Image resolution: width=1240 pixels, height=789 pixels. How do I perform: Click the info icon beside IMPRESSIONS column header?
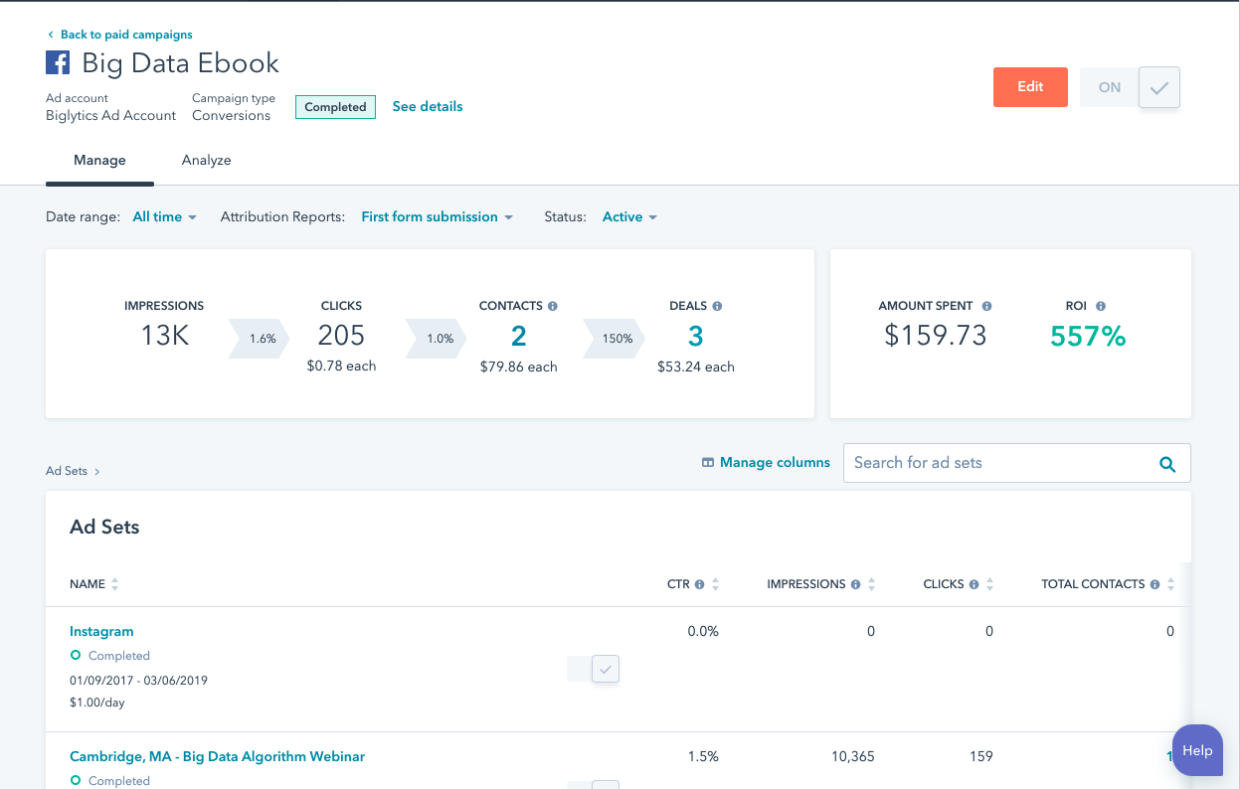pyautogui.click(x=856, y=584)
